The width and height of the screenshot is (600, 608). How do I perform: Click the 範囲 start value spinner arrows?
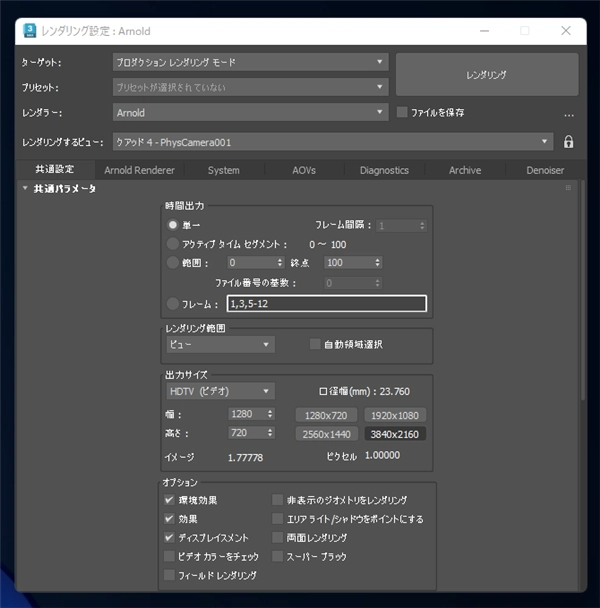point(280,263)
